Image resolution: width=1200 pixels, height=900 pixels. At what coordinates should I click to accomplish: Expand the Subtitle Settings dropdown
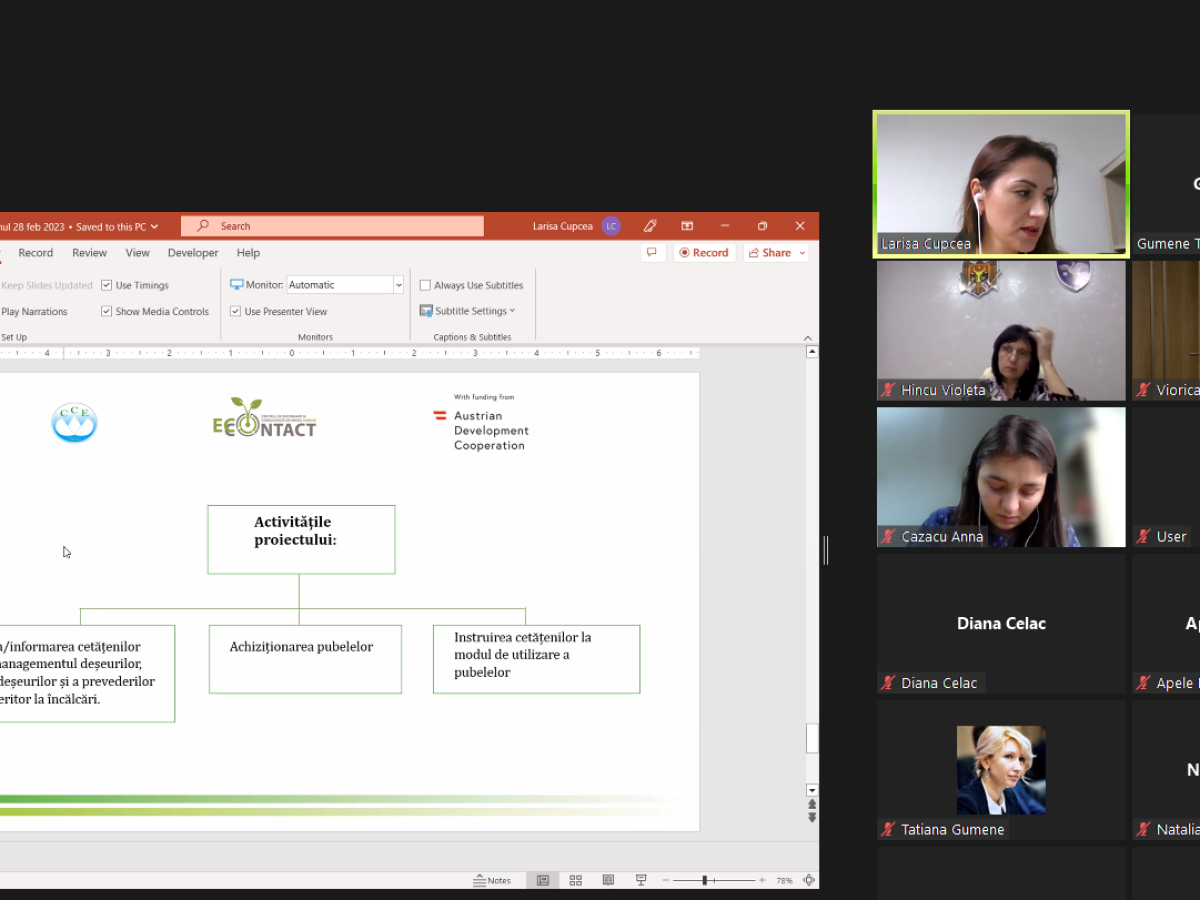pos(513,311)
